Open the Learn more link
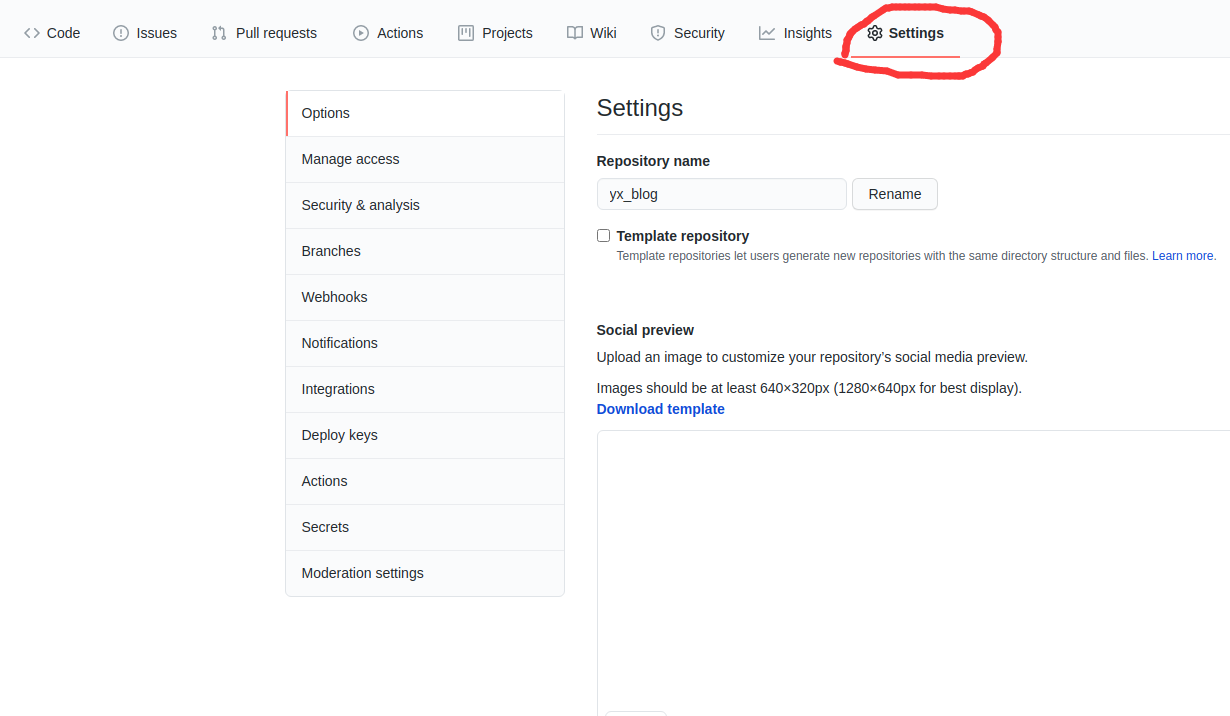 1183,255
